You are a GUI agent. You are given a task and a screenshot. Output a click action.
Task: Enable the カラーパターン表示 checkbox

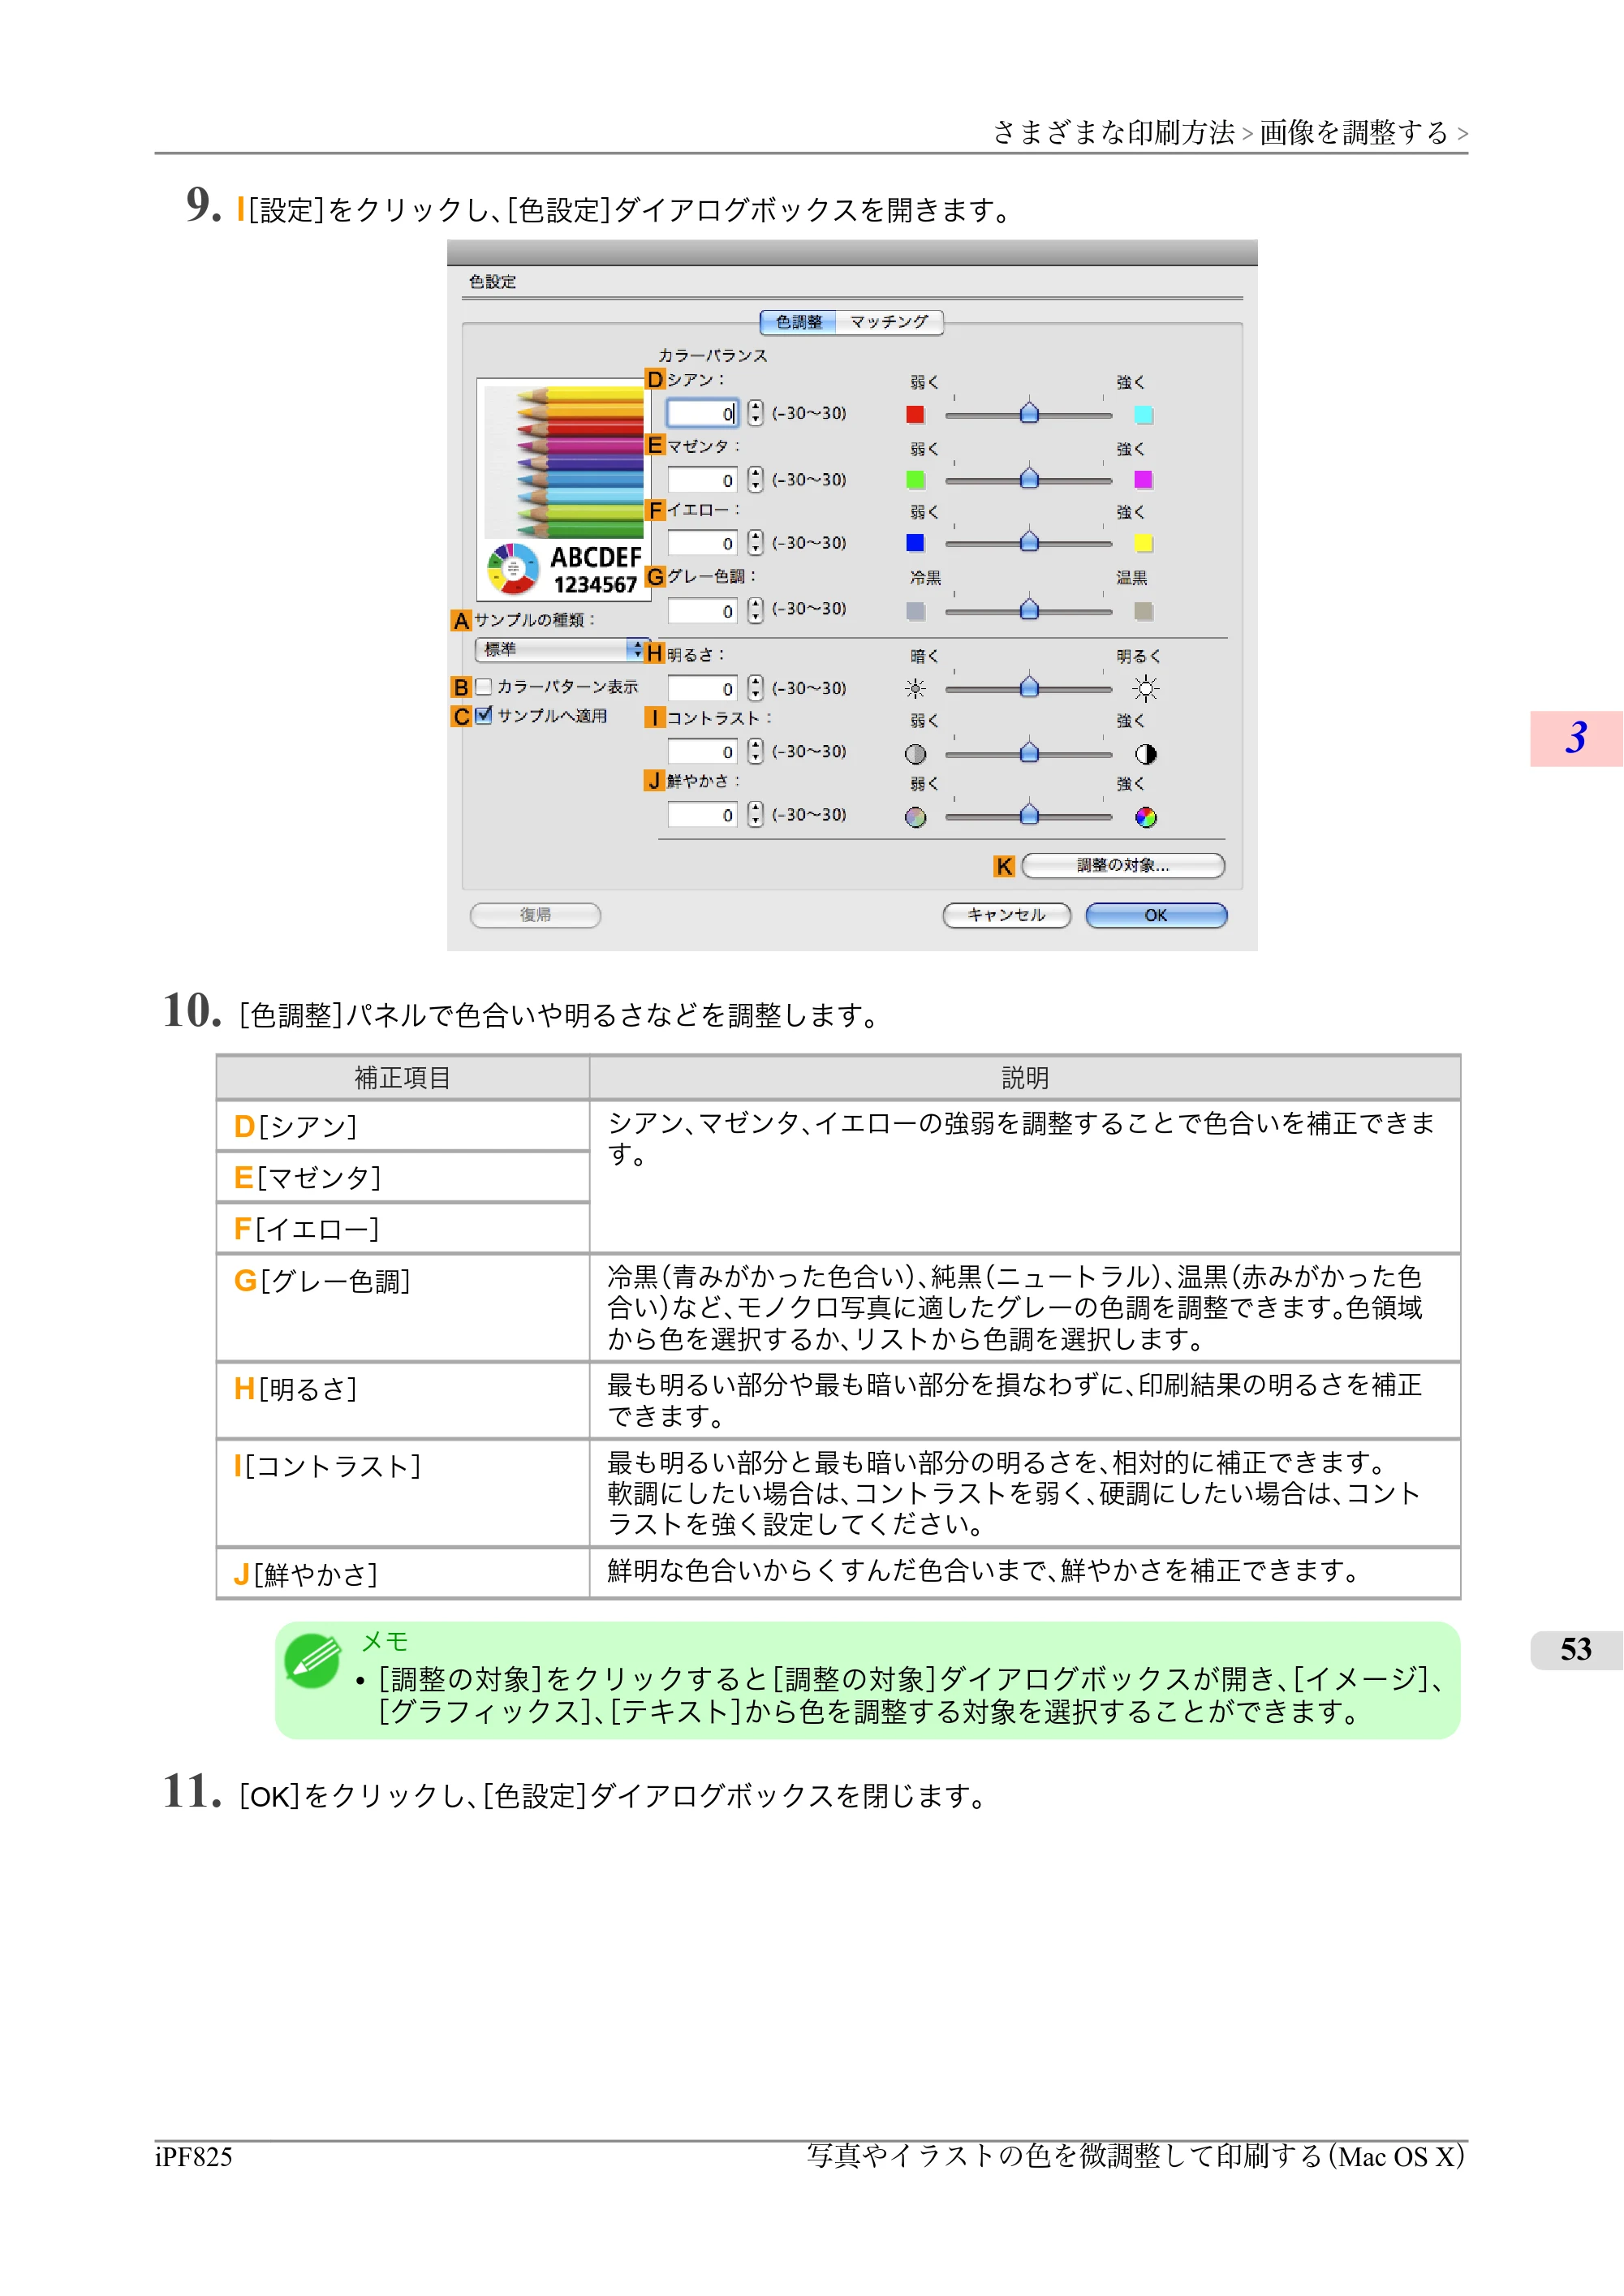click(484, 686)
